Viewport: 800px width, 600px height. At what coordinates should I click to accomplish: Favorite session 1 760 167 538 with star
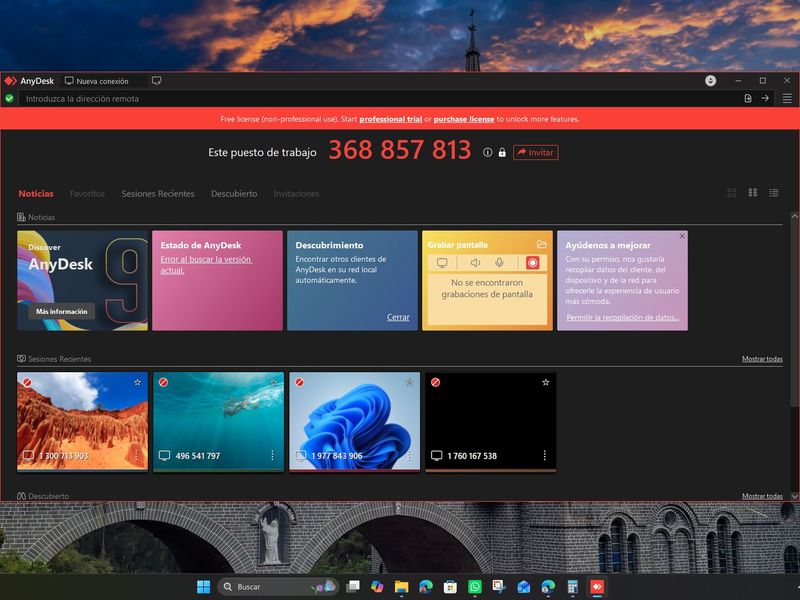click(545, 382)
